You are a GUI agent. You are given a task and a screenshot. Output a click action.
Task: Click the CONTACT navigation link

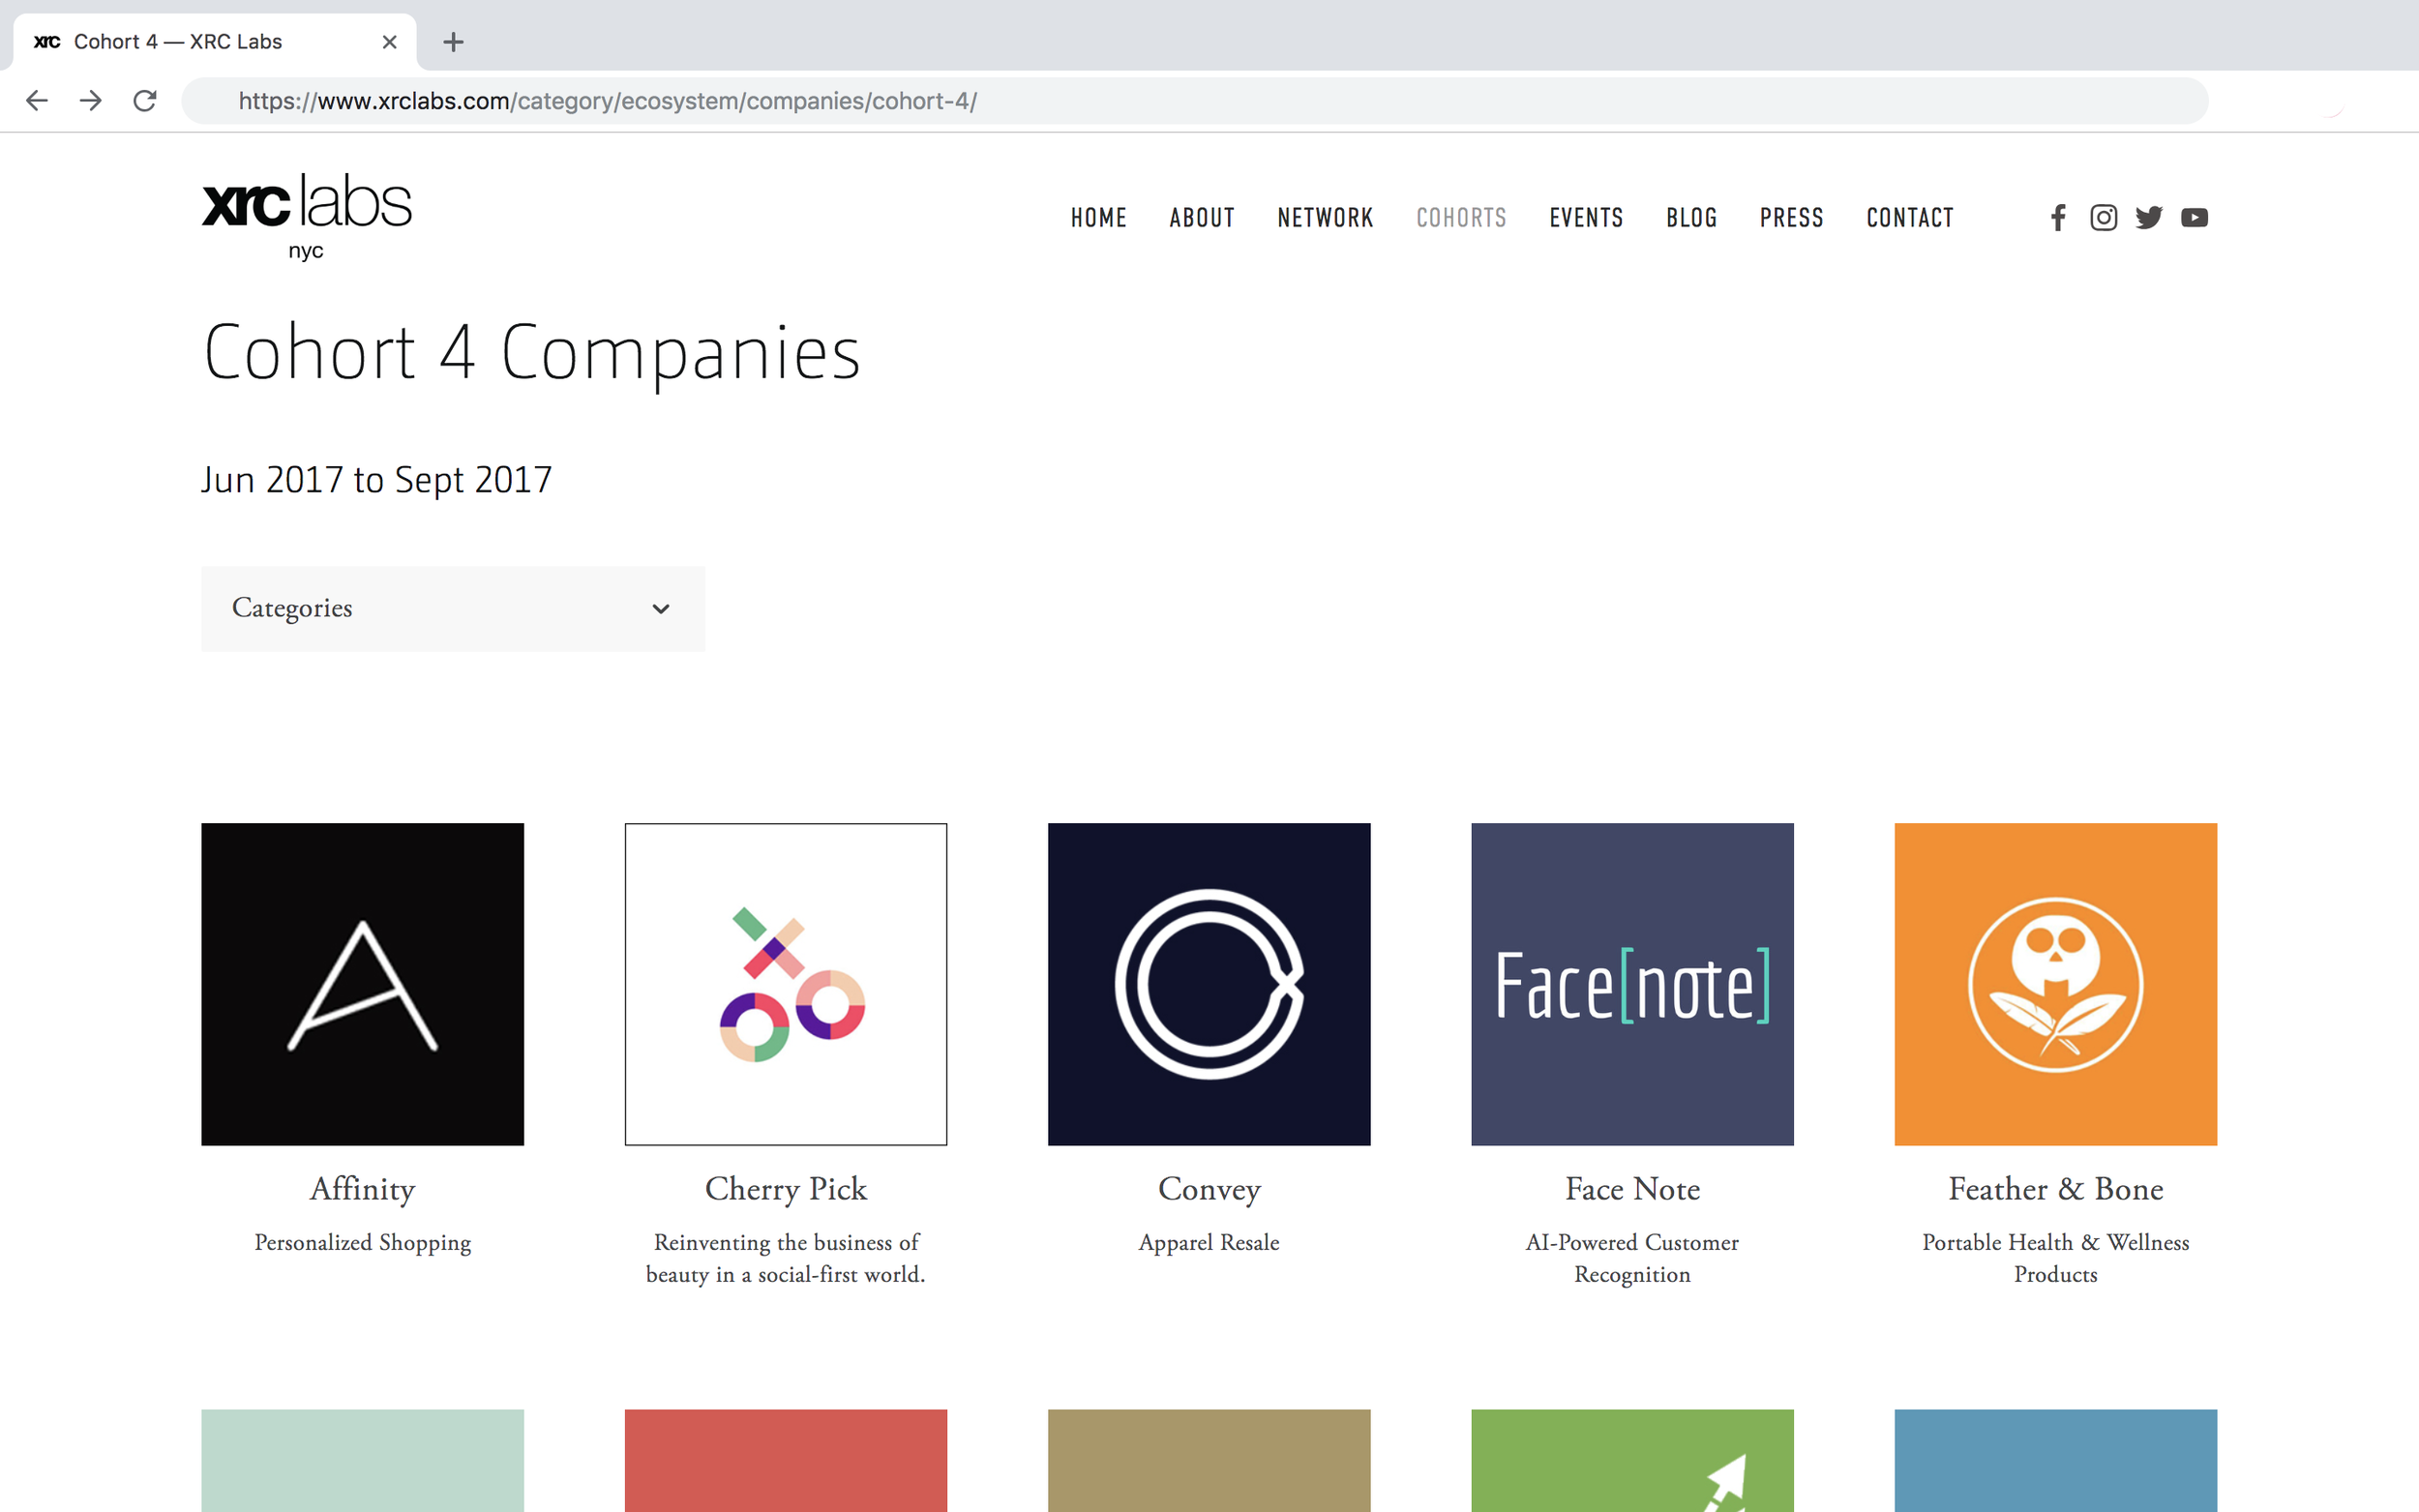tap(1910, 218)
